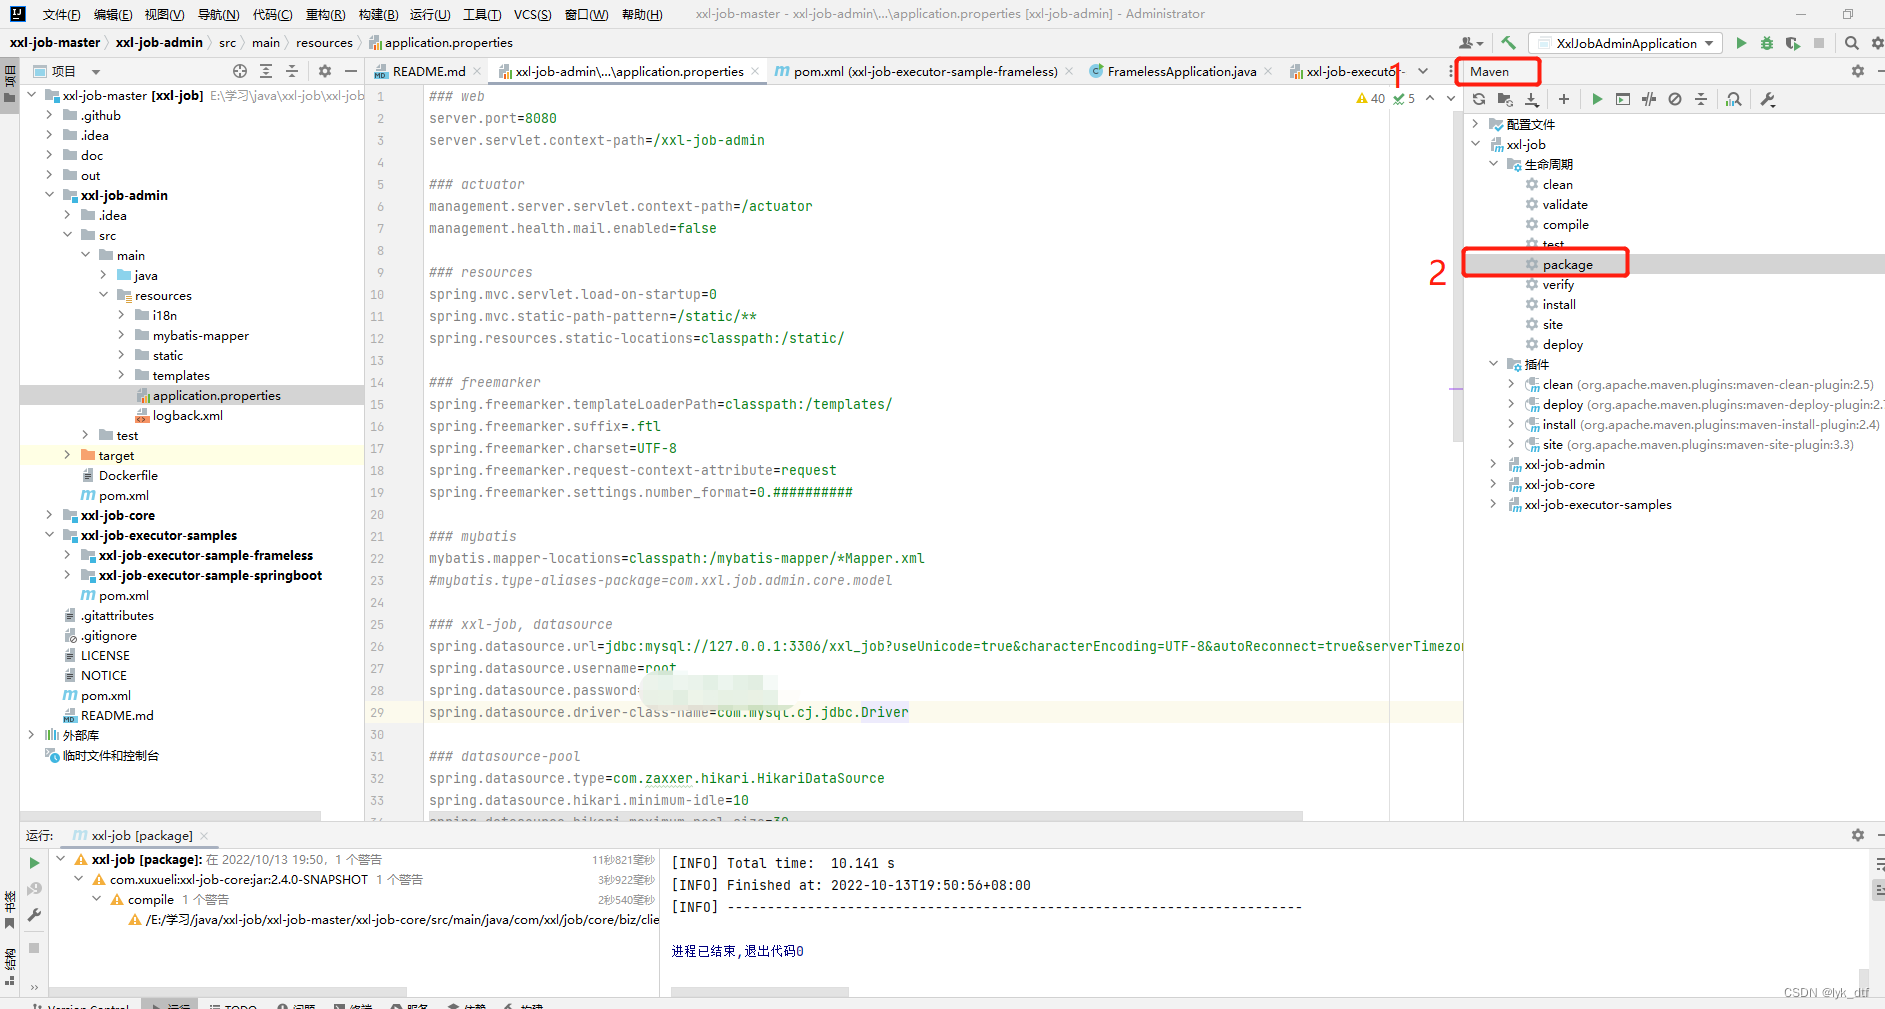The image size is (1885, 1009).
Task: Build project with the hammer icon
Action: (x=1508, y=43)
